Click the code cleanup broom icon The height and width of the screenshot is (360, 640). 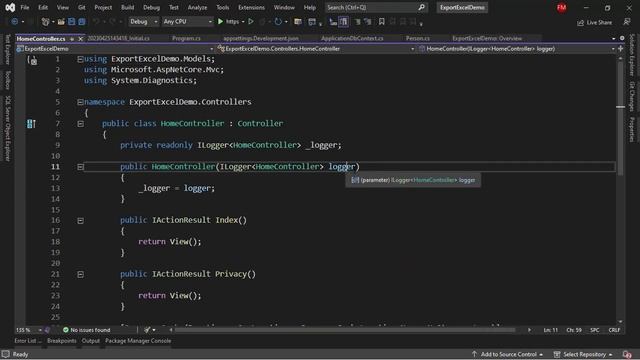tap(147, 330)
